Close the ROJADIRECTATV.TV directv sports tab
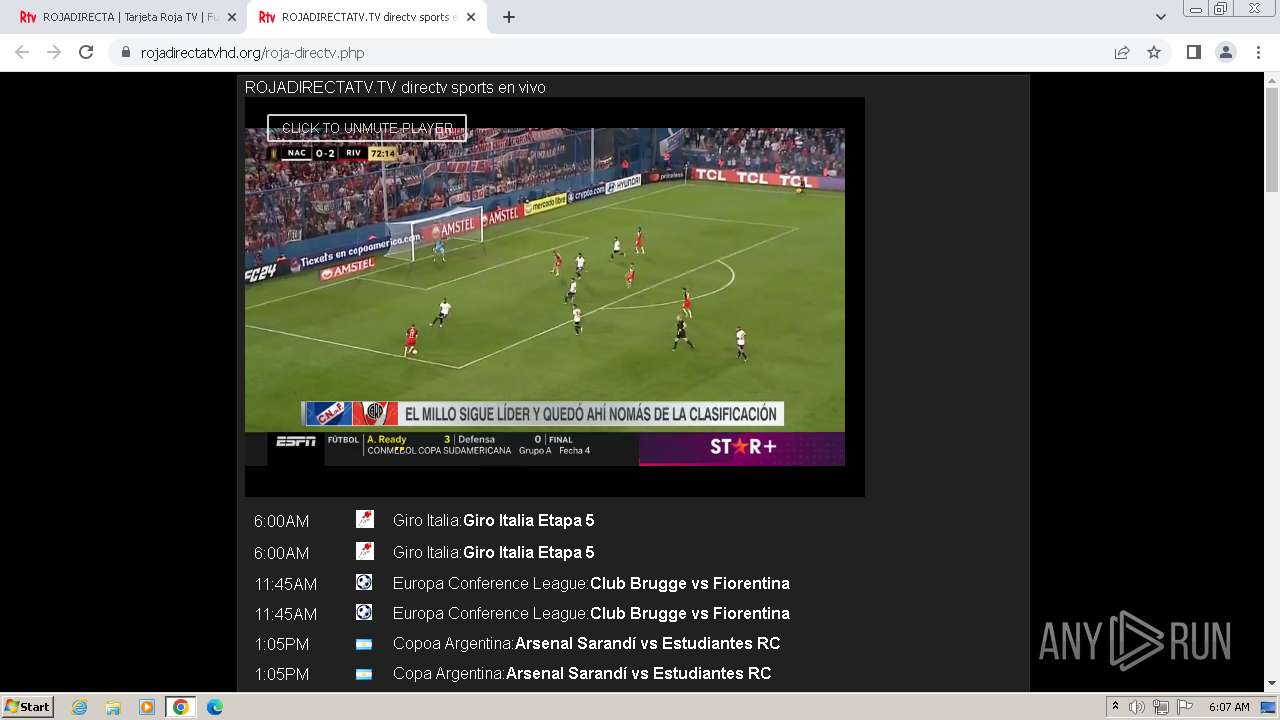Viewport: 1280px width, 720px height. point(471,17)
